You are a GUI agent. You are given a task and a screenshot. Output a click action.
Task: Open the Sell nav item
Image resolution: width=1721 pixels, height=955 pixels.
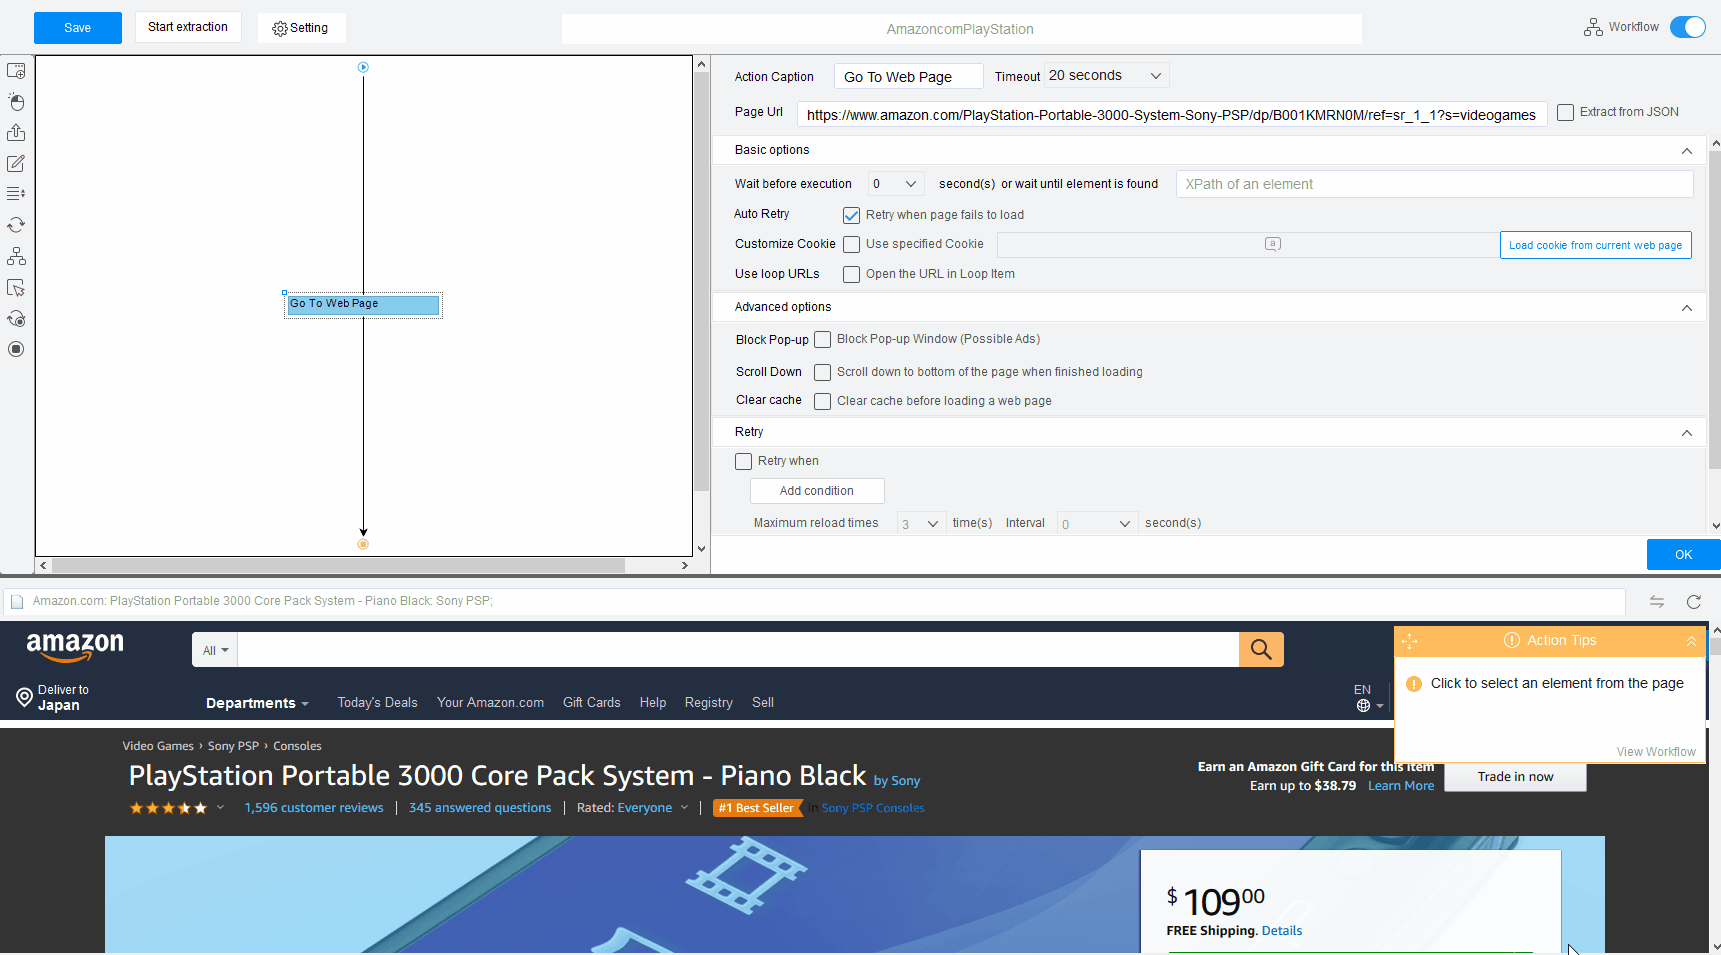click(x=763, y=703)
